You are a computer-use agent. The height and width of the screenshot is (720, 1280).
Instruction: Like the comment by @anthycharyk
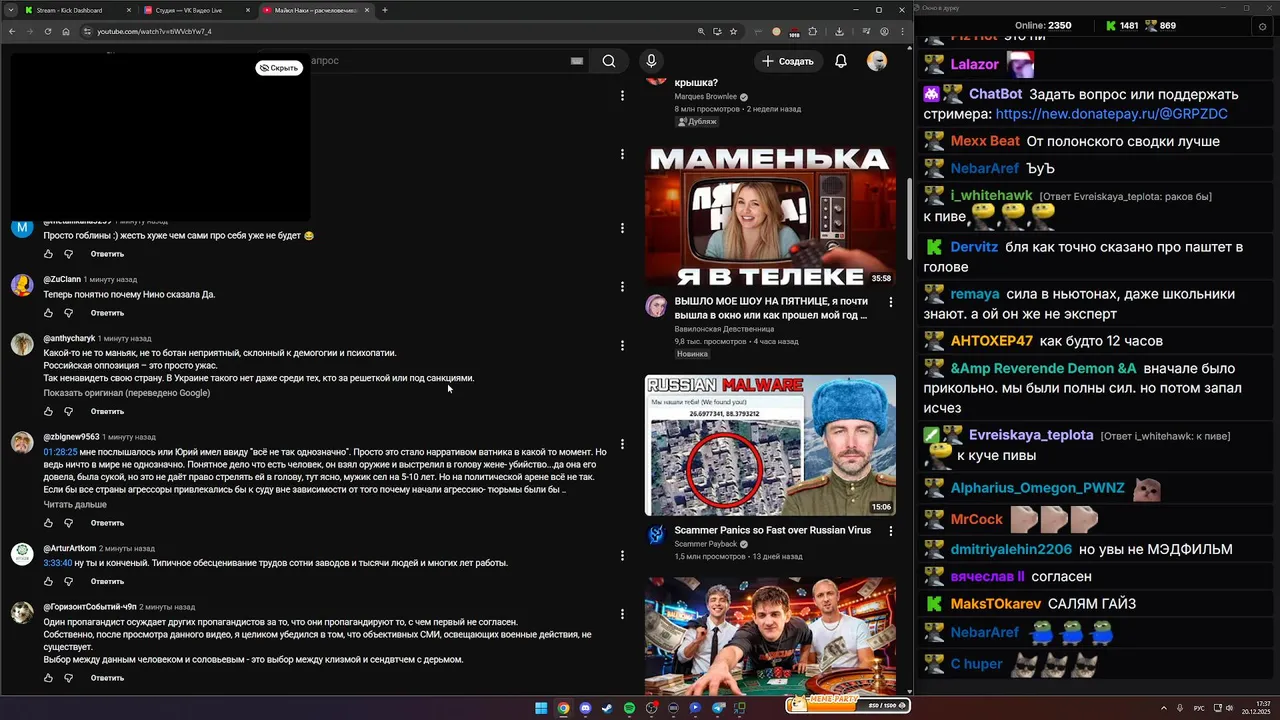click(48, 411)
